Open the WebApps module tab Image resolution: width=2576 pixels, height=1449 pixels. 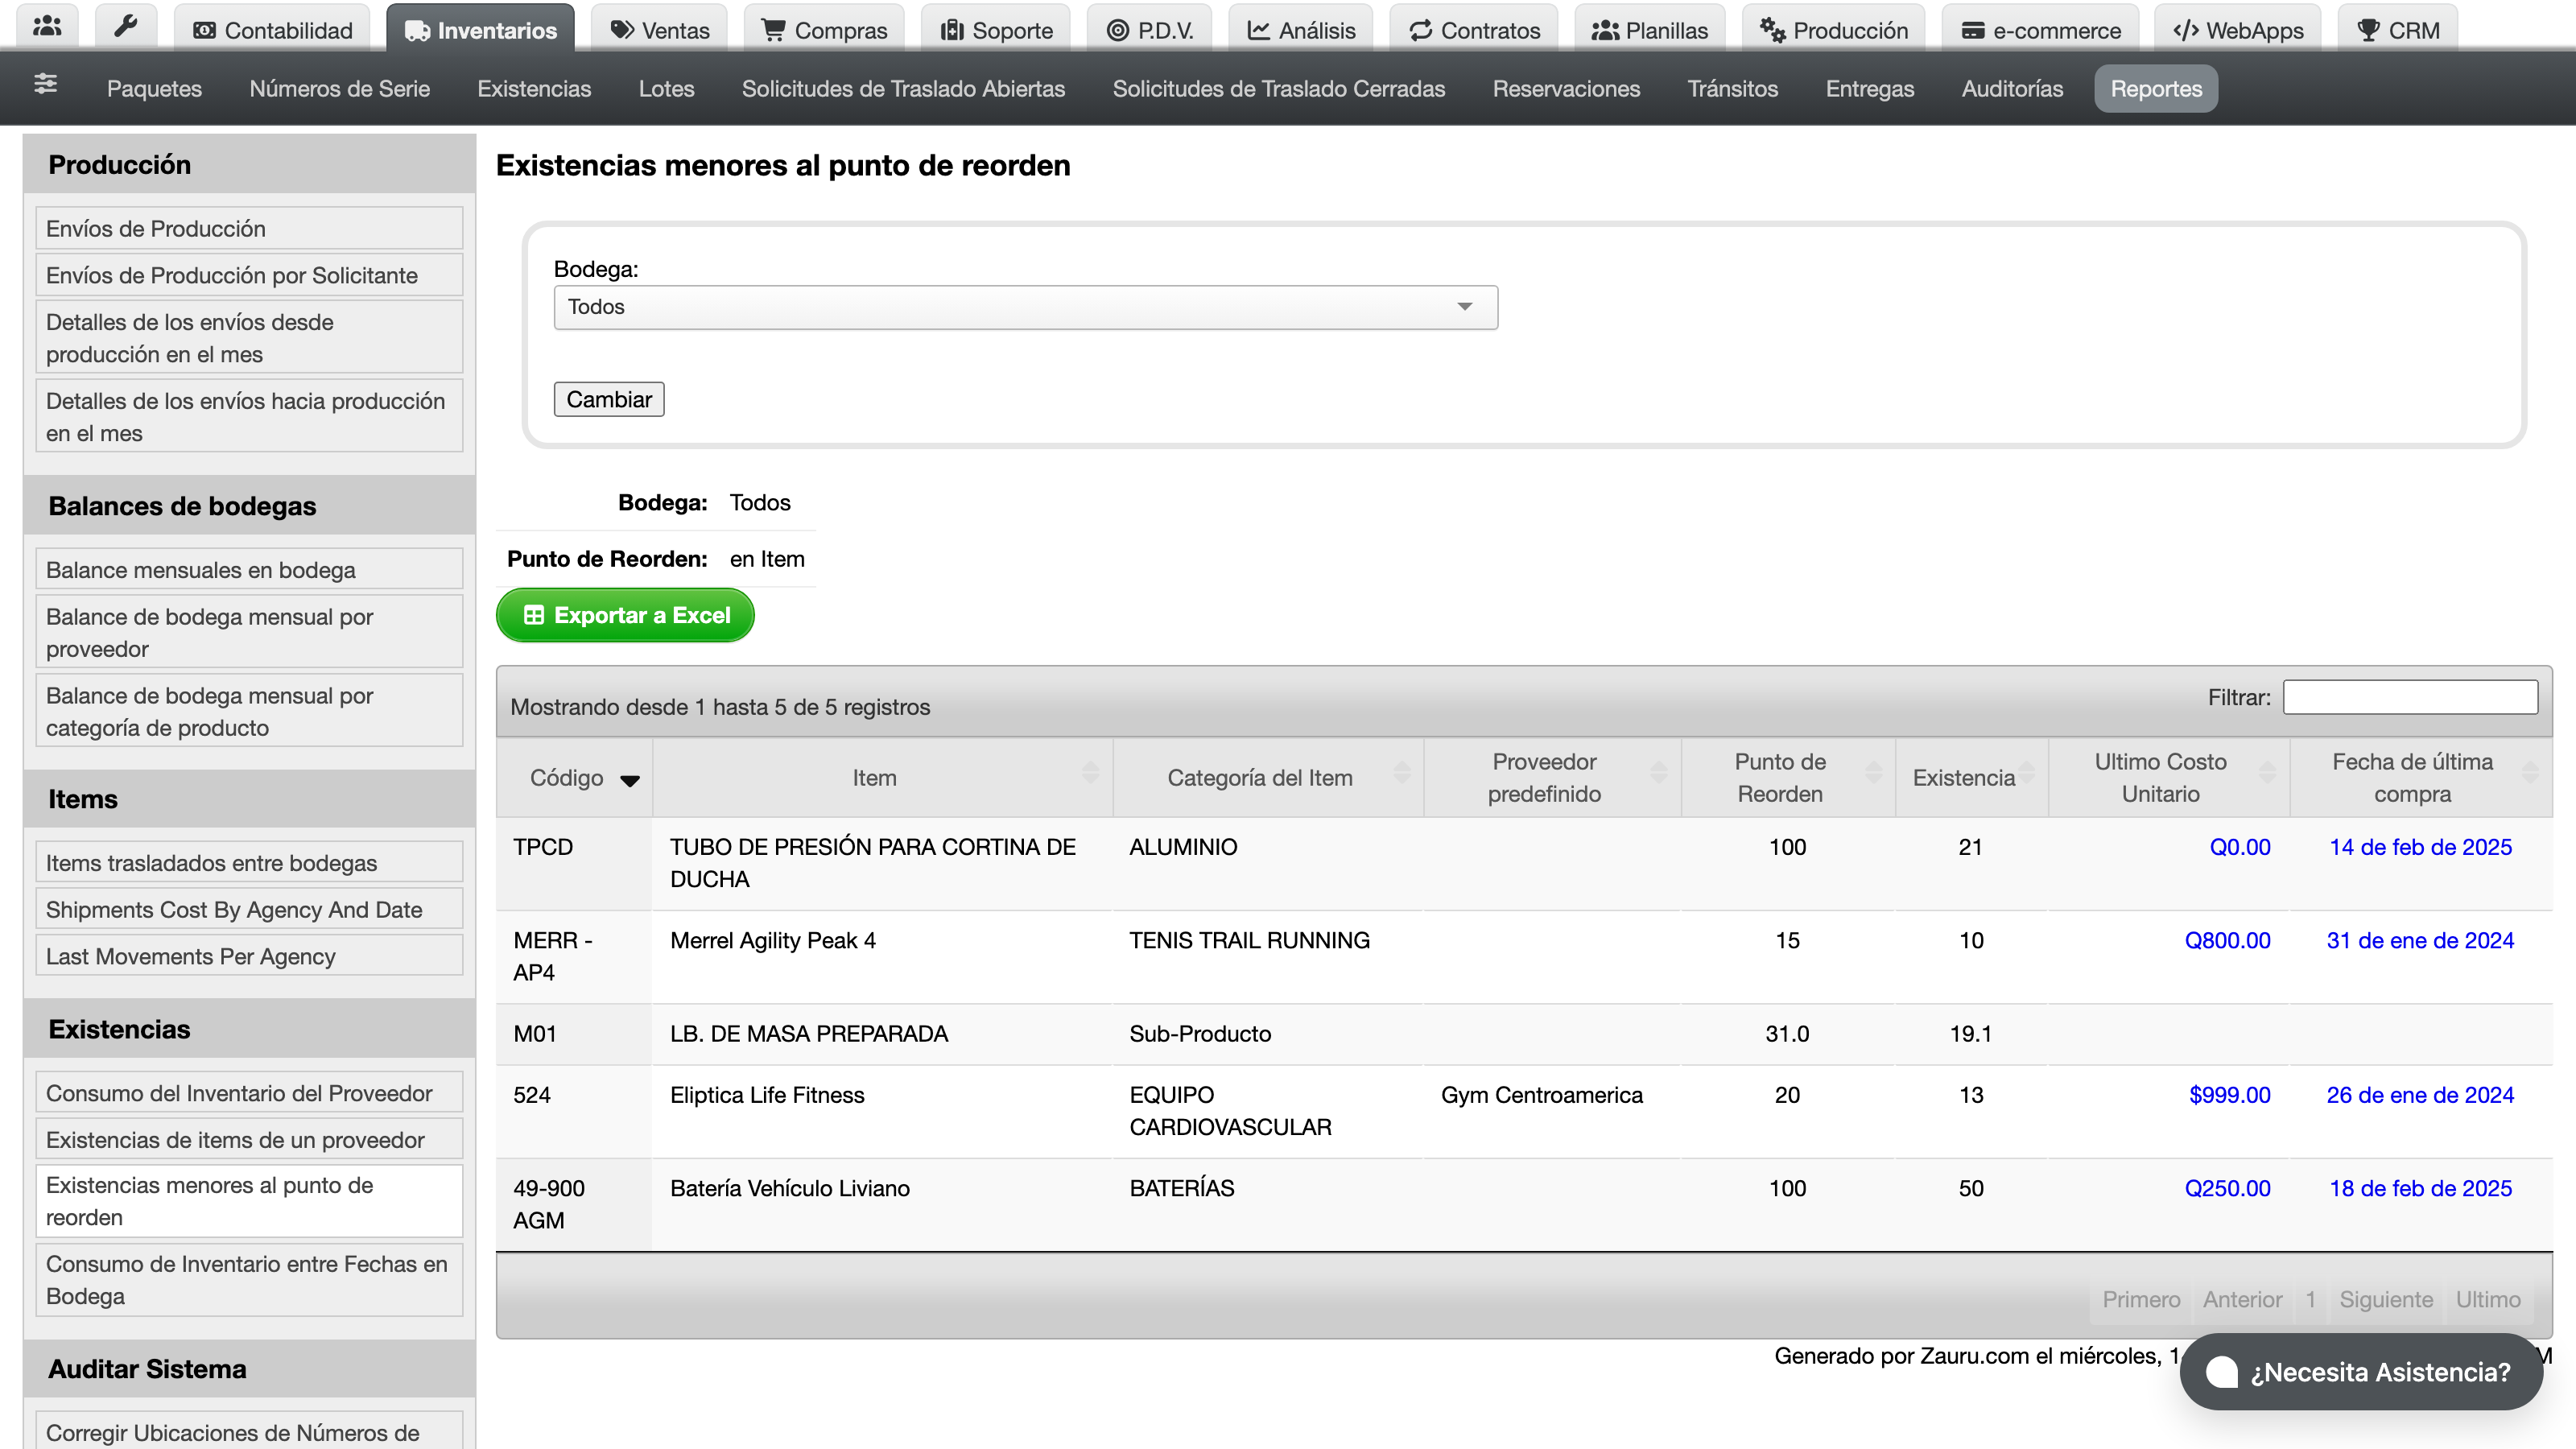(x=2238, y=30)
